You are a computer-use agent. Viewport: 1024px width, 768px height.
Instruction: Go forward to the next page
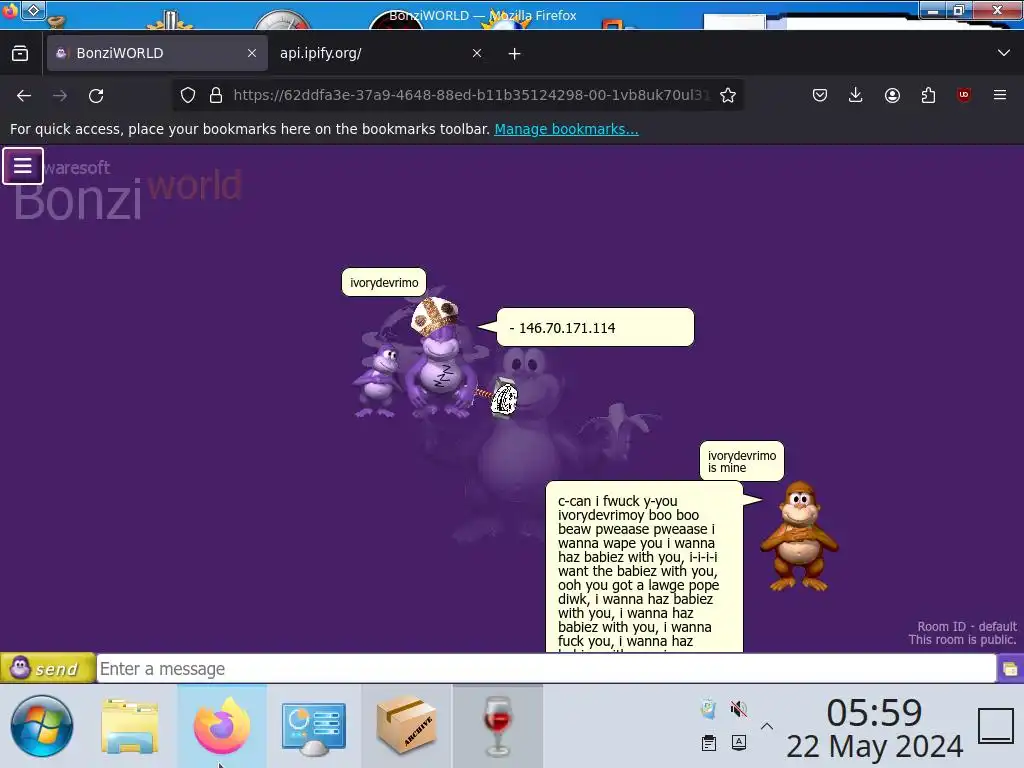60,96
